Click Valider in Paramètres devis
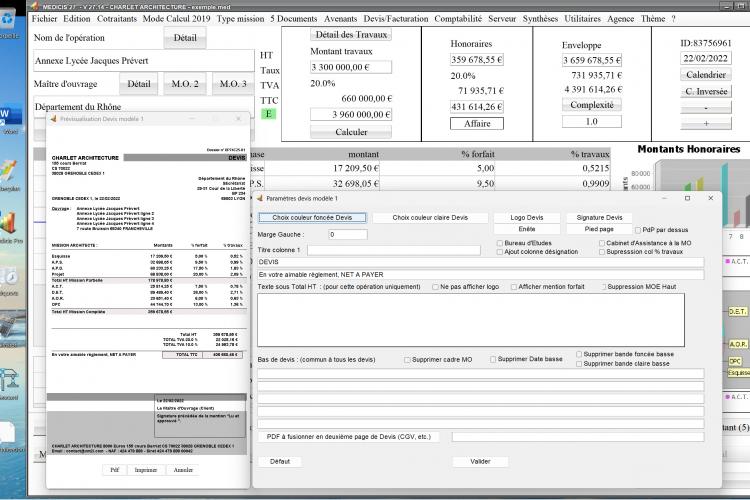 (480, 462)
